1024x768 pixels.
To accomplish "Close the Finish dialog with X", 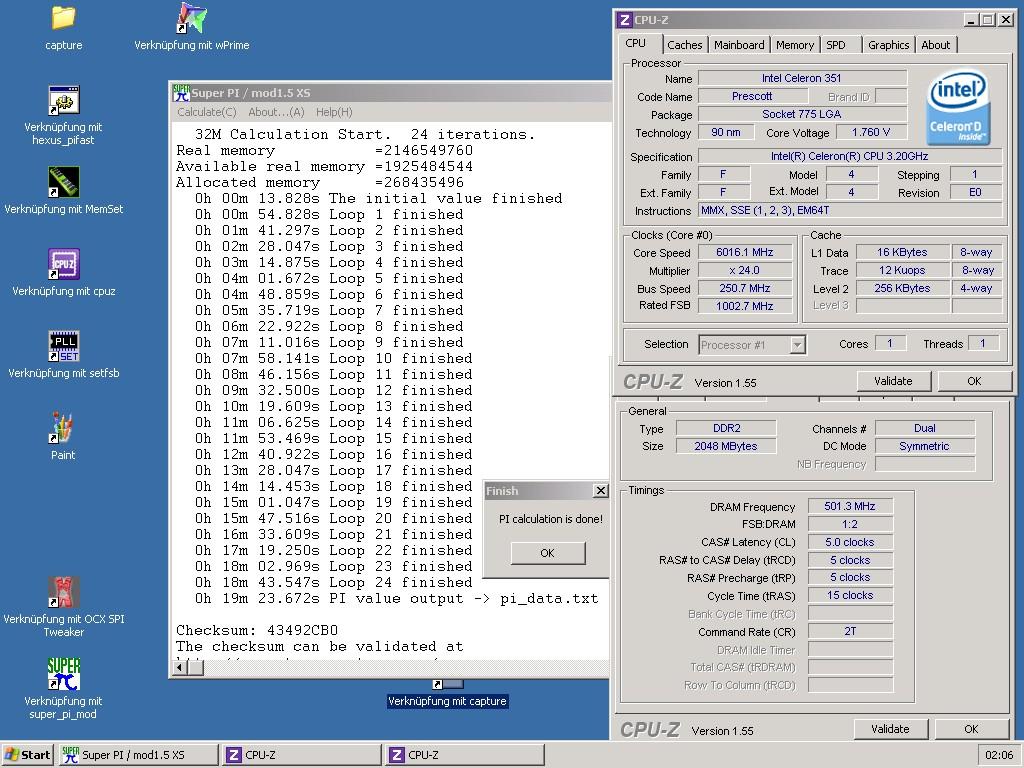I will [x=600, y=490].
